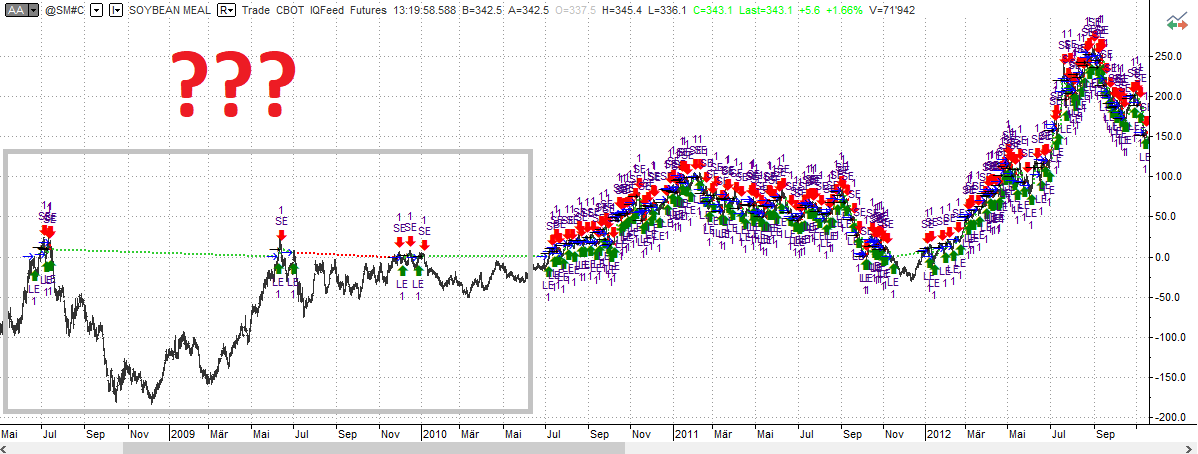1198x454 pixels.
Task: Click the 2011 year label on the time axis
Action: [686, 434]
